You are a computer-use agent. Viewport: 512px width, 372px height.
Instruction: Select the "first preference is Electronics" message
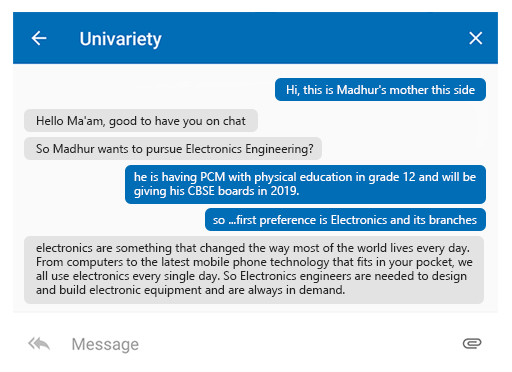click(345, 220)
